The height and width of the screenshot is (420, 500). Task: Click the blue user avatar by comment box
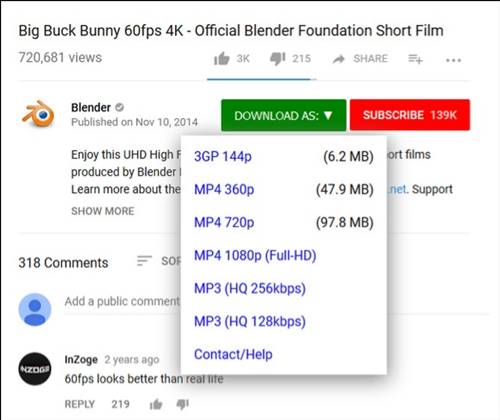[x=35, y=309]
